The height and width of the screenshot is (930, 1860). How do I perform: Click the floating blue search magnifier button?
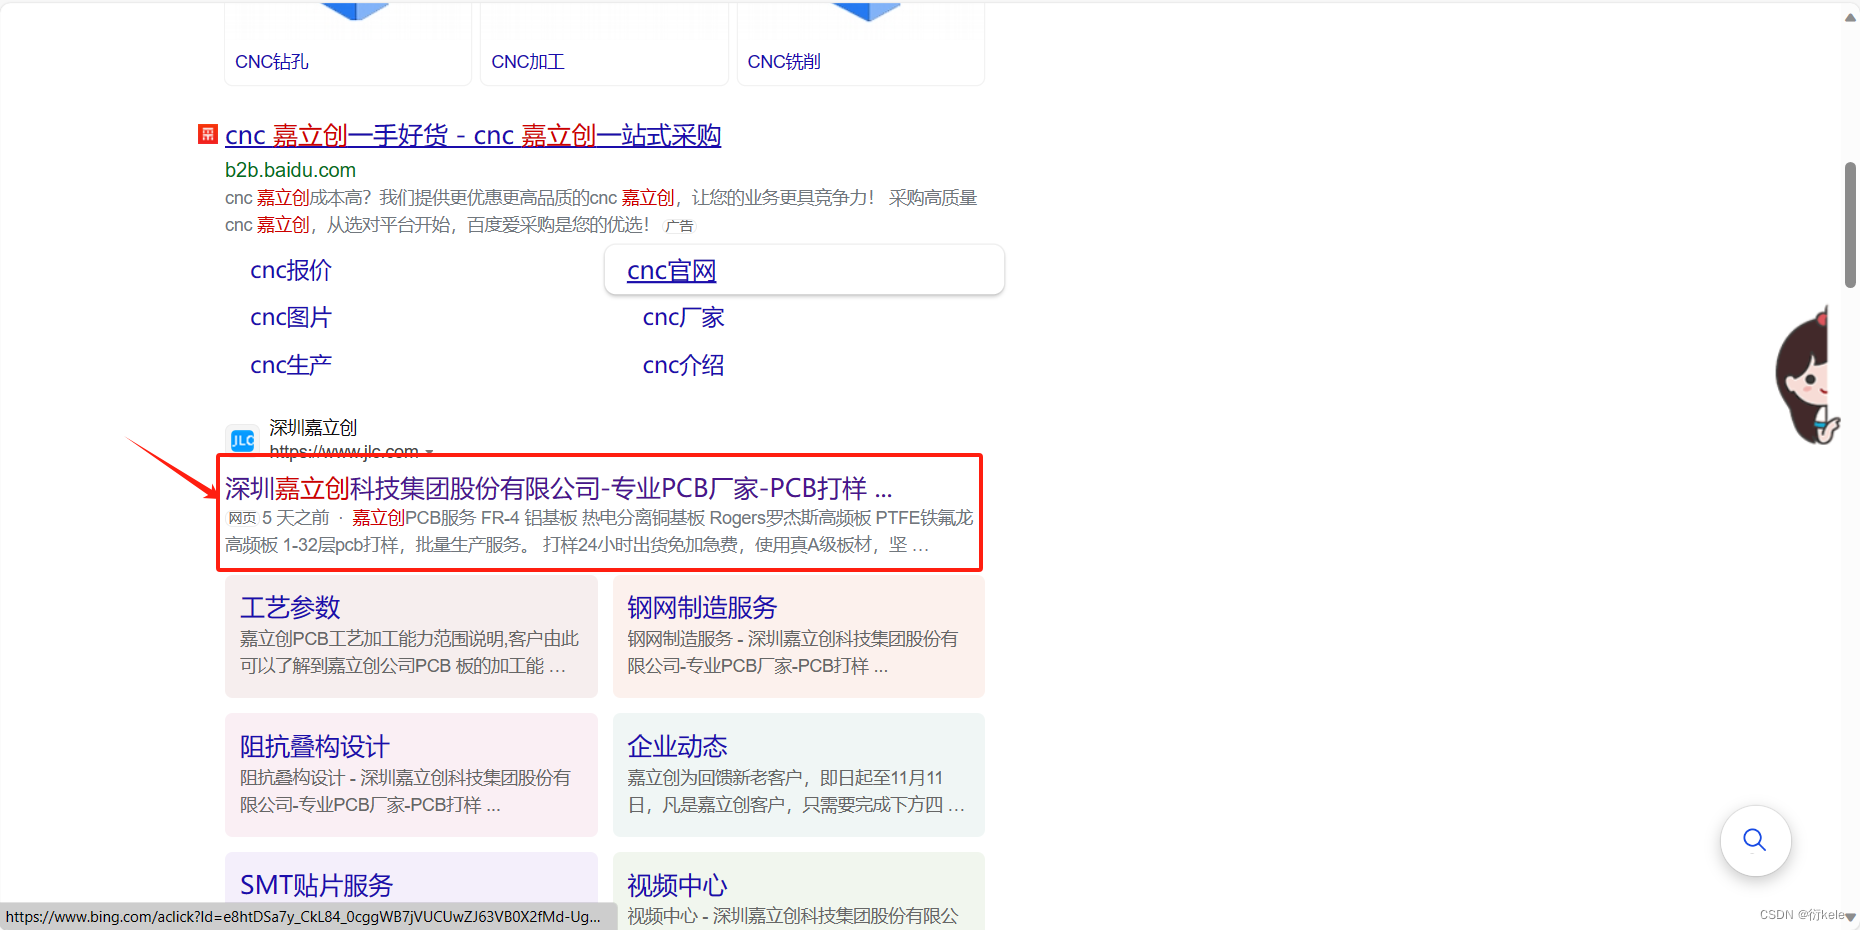click(x=1755, y=840)
